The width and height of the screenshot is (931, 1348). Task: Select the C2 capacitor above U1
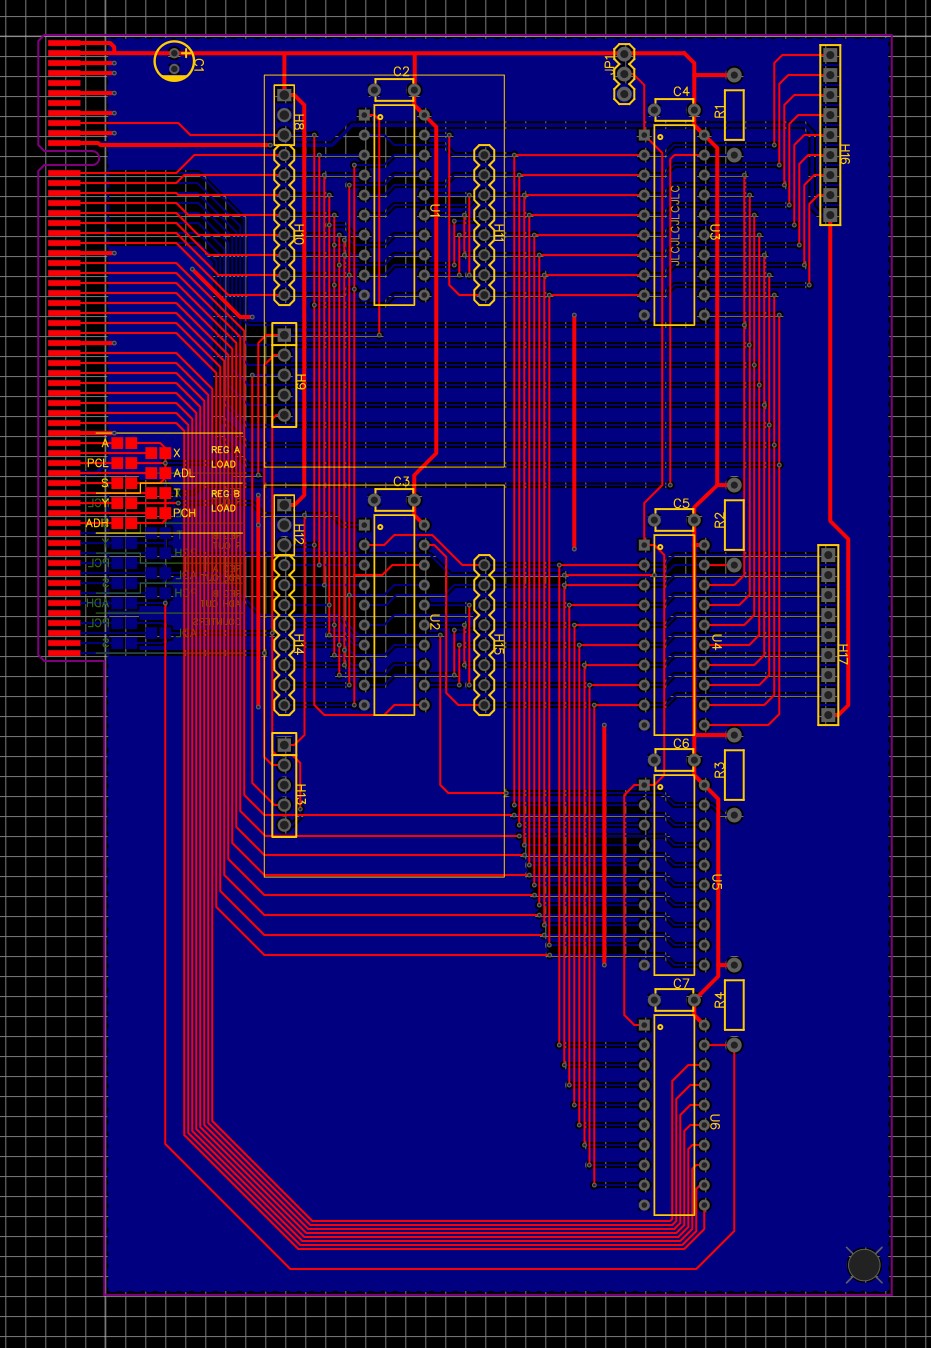395,90
